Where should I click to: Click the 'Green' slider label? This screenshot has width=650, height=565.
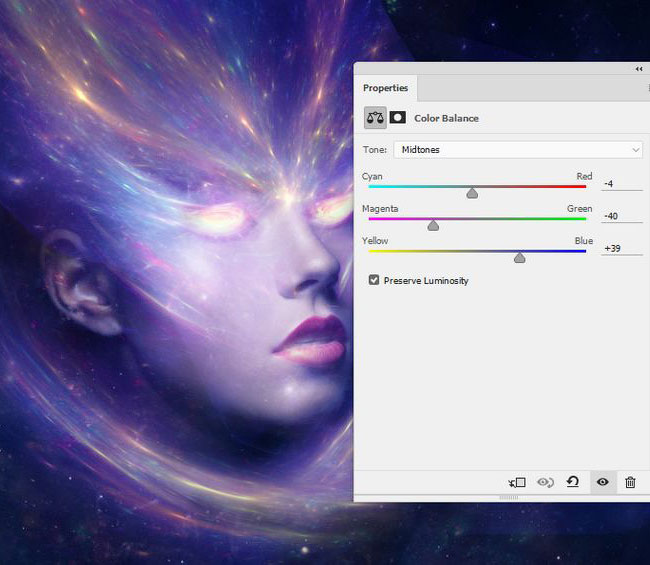580,209
